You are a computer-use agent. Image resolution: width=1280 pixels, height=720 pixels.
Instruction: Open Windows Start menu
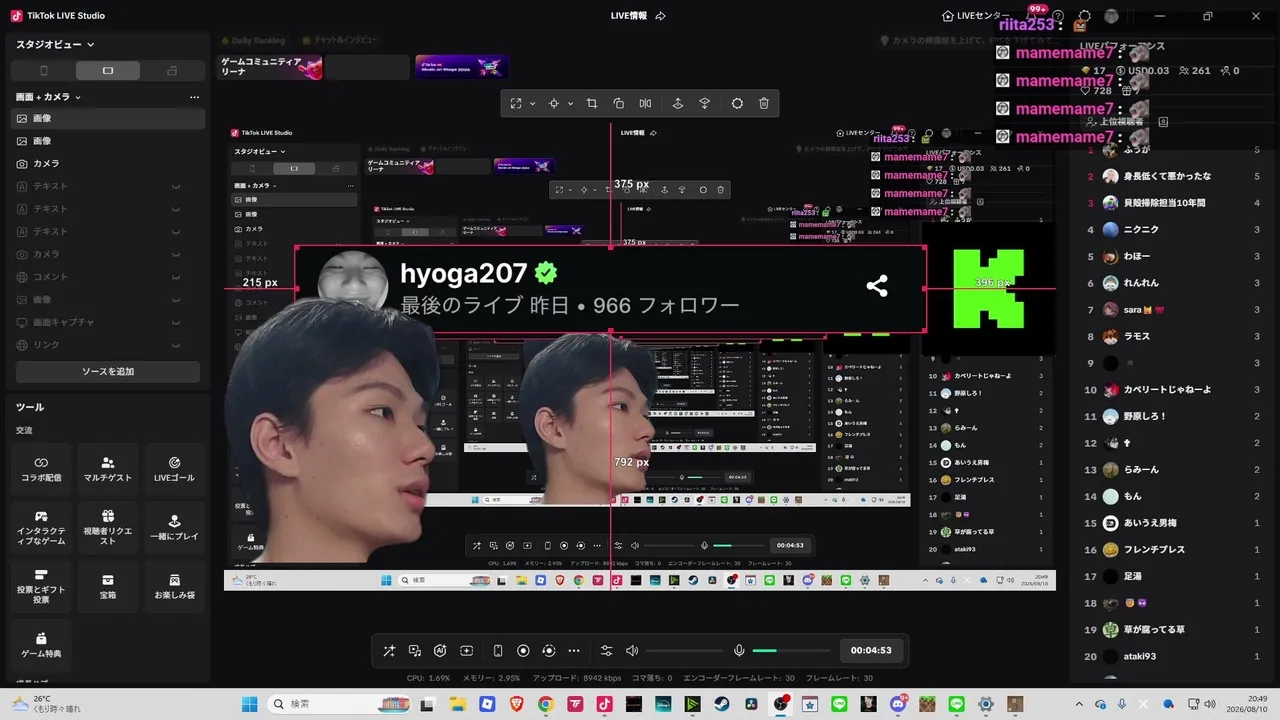(x=249, y=704)
